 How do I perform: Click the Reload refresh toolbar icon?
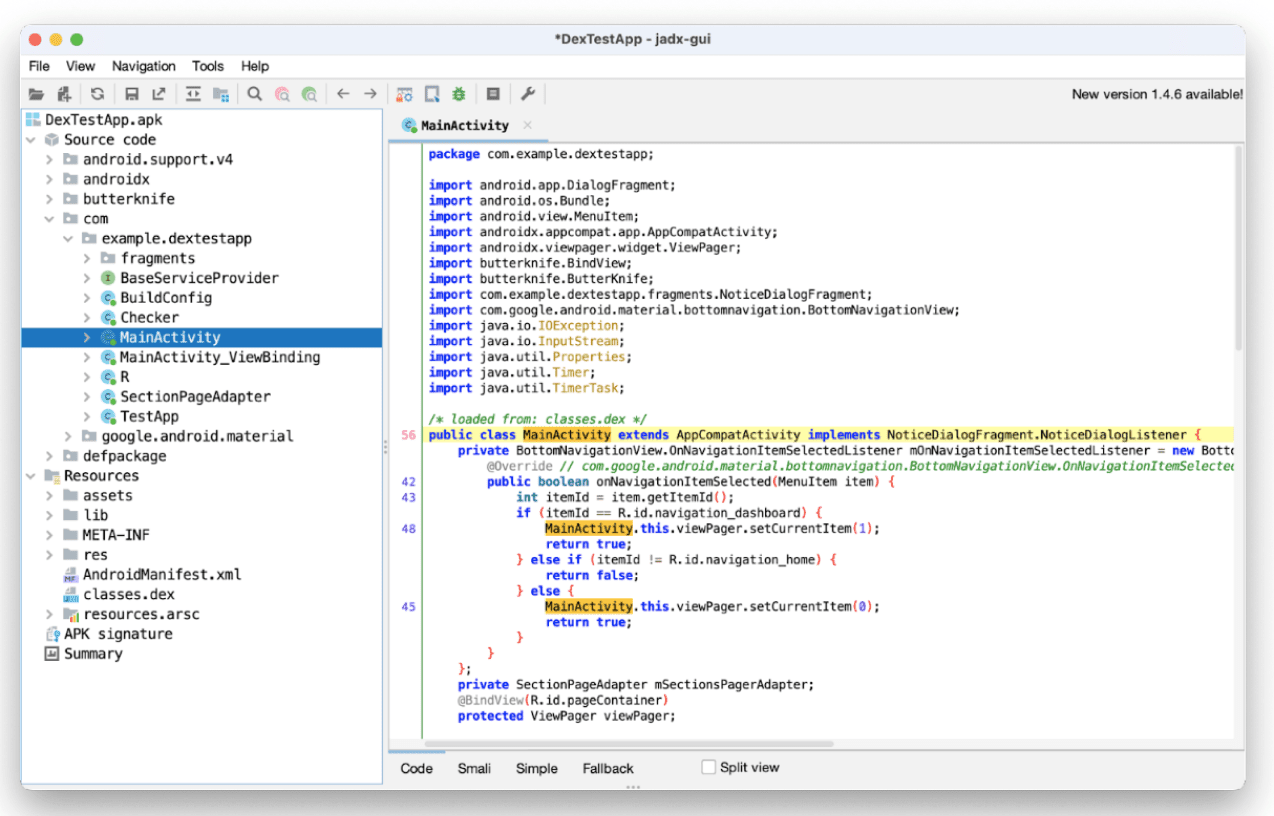(97, 94)
